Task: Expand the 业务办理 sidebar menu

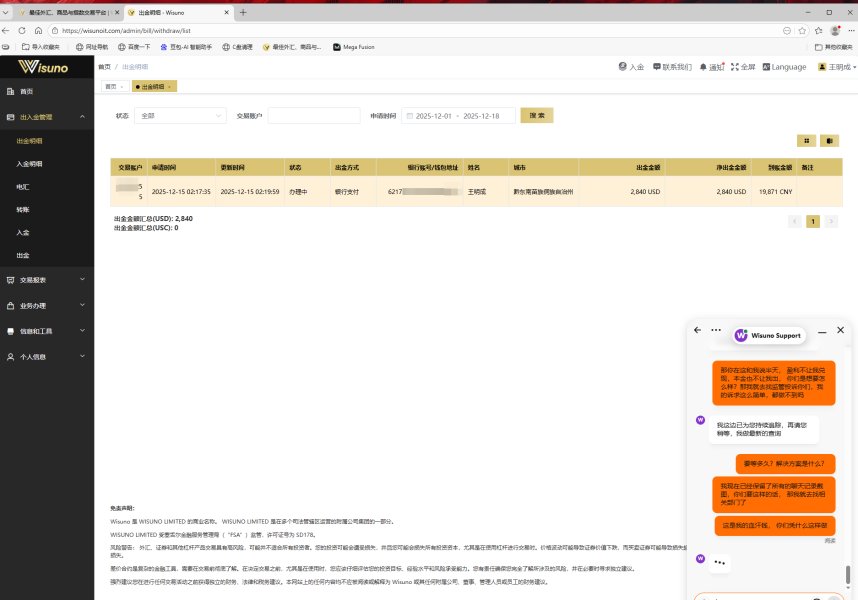Action: [47, 305]
